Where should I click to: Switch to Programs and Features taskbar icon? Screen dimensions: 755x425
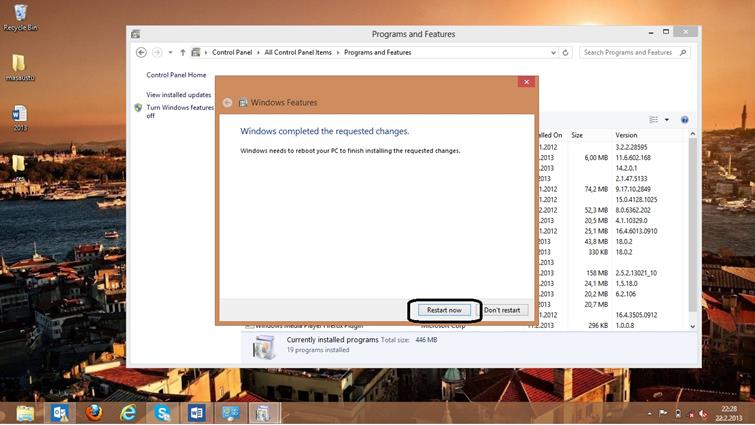coord(263,413)
